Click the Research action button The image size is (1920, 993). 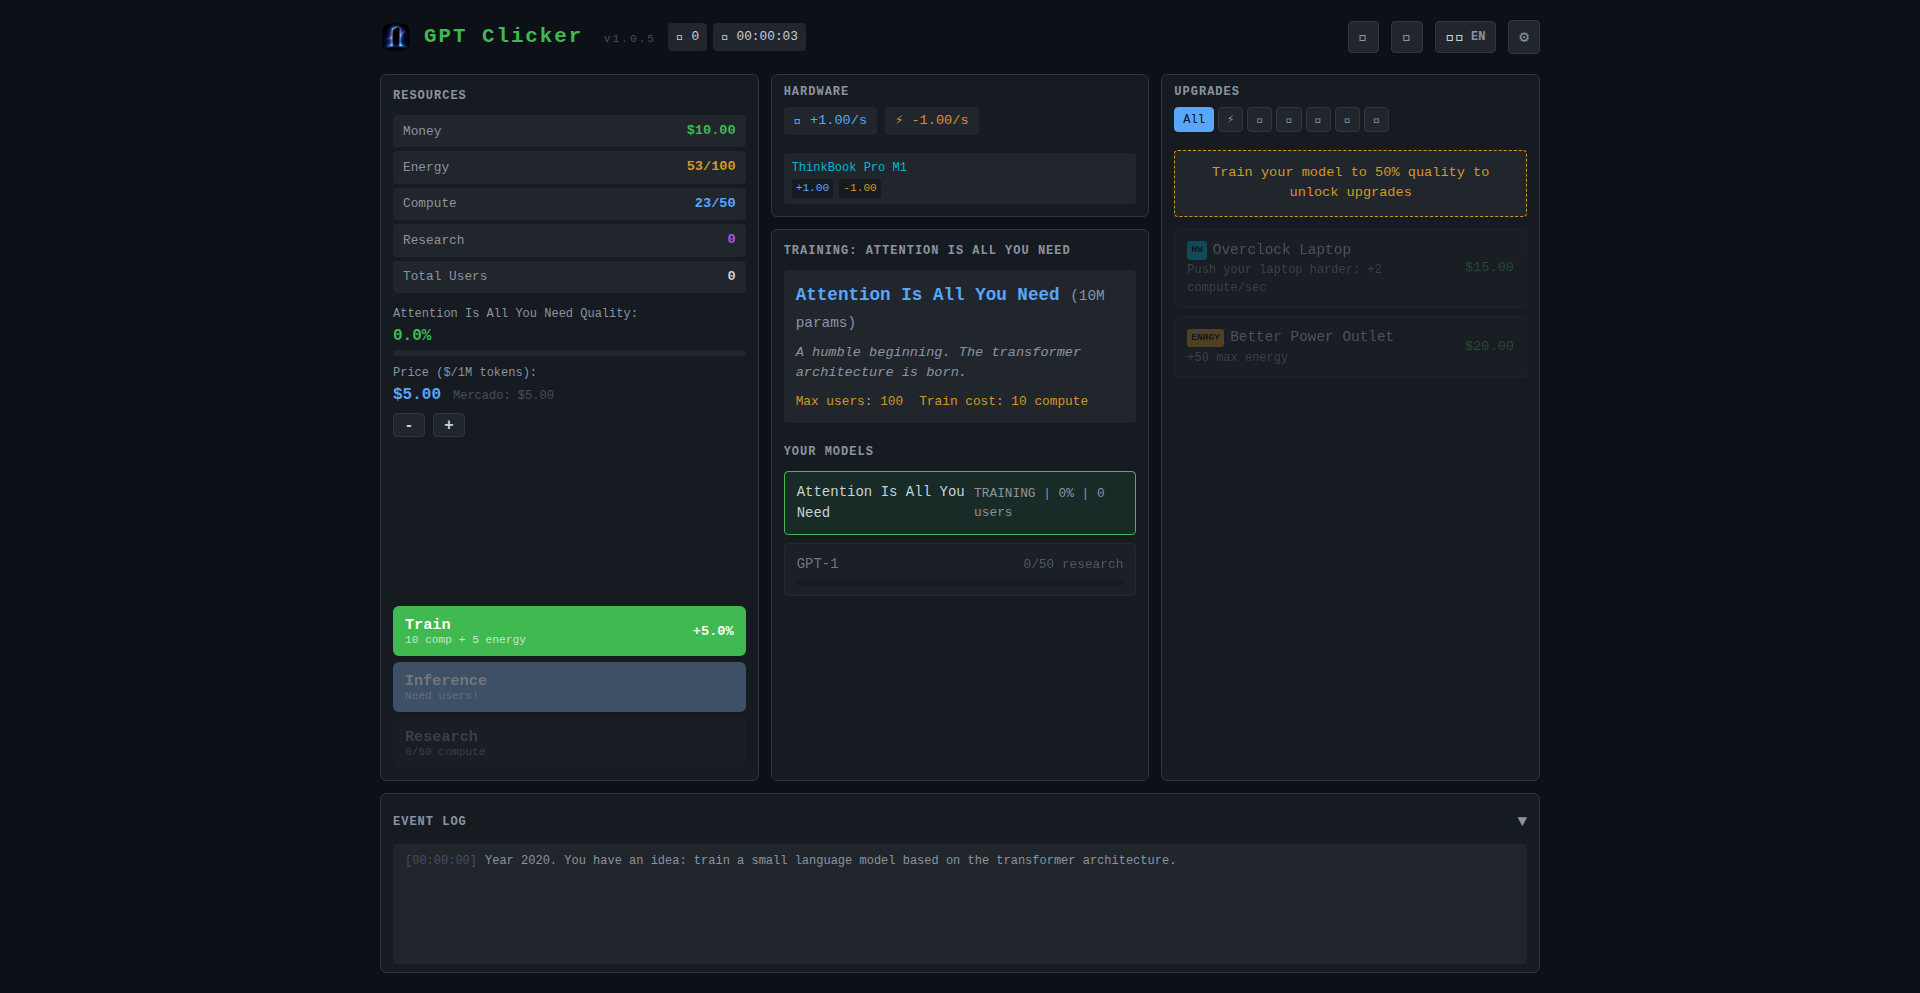[569, 743]
